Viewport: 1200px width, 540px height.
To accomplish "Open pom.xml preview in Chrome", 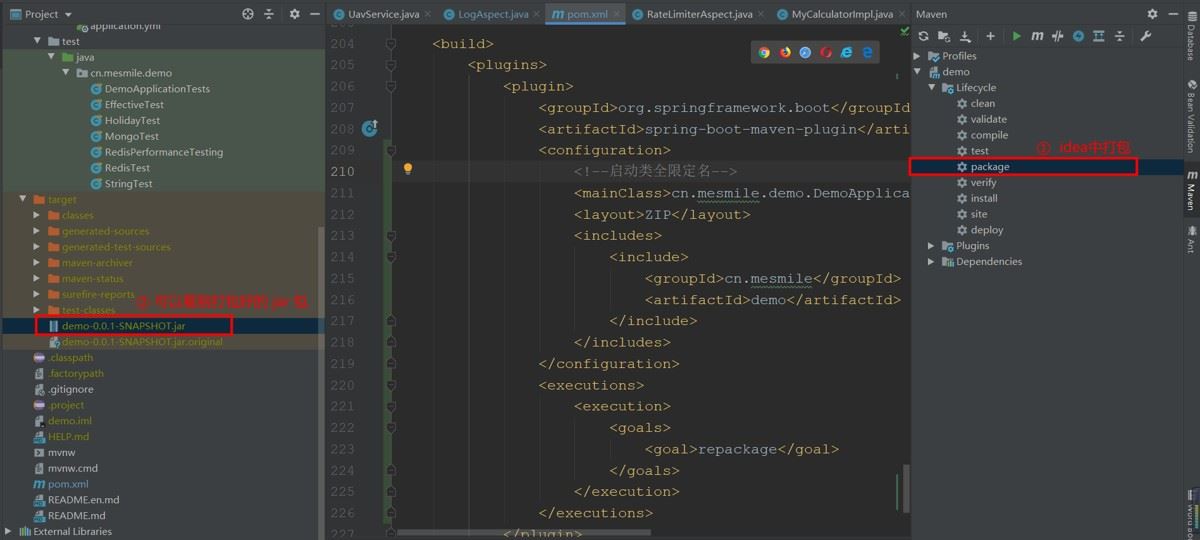I will click(x=764, y=52).
